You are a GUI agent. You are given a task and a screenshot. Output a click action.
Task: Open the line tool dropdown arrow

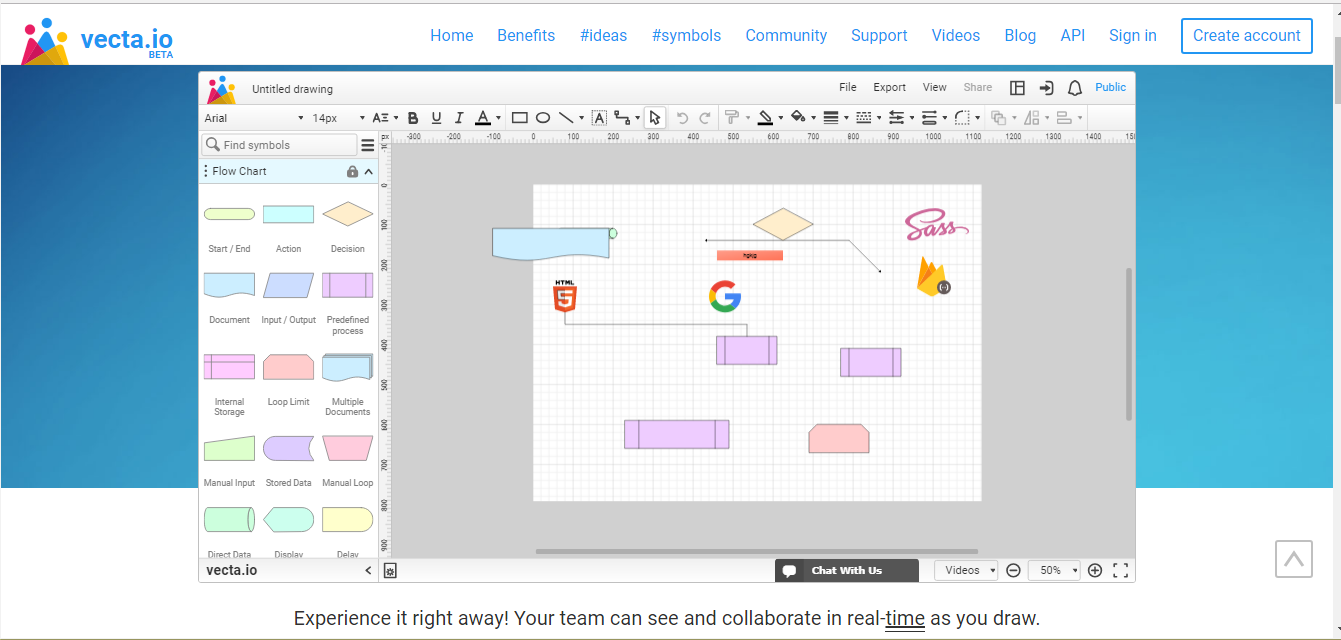click(581, 119)
